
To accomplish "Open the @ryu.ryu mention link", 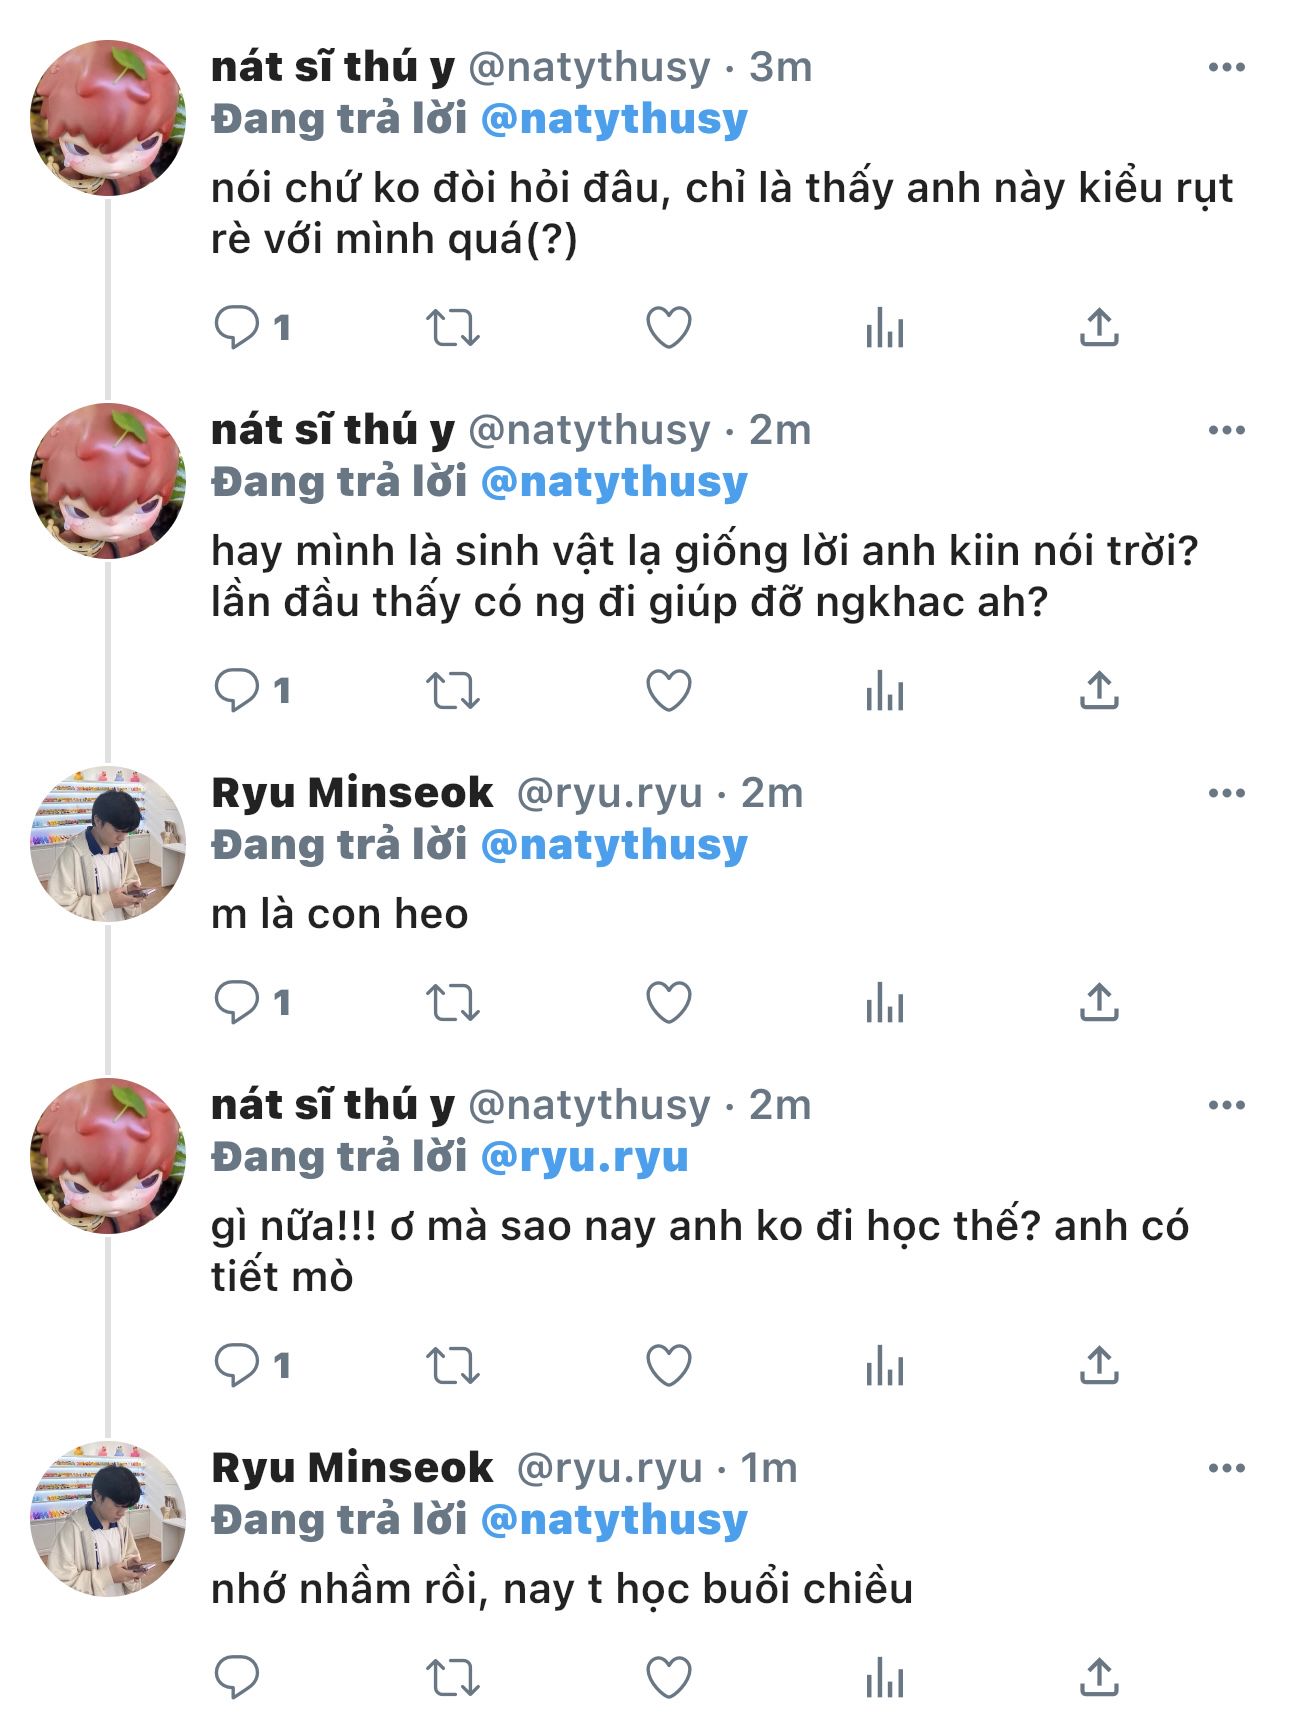I will pos(585,1157).
